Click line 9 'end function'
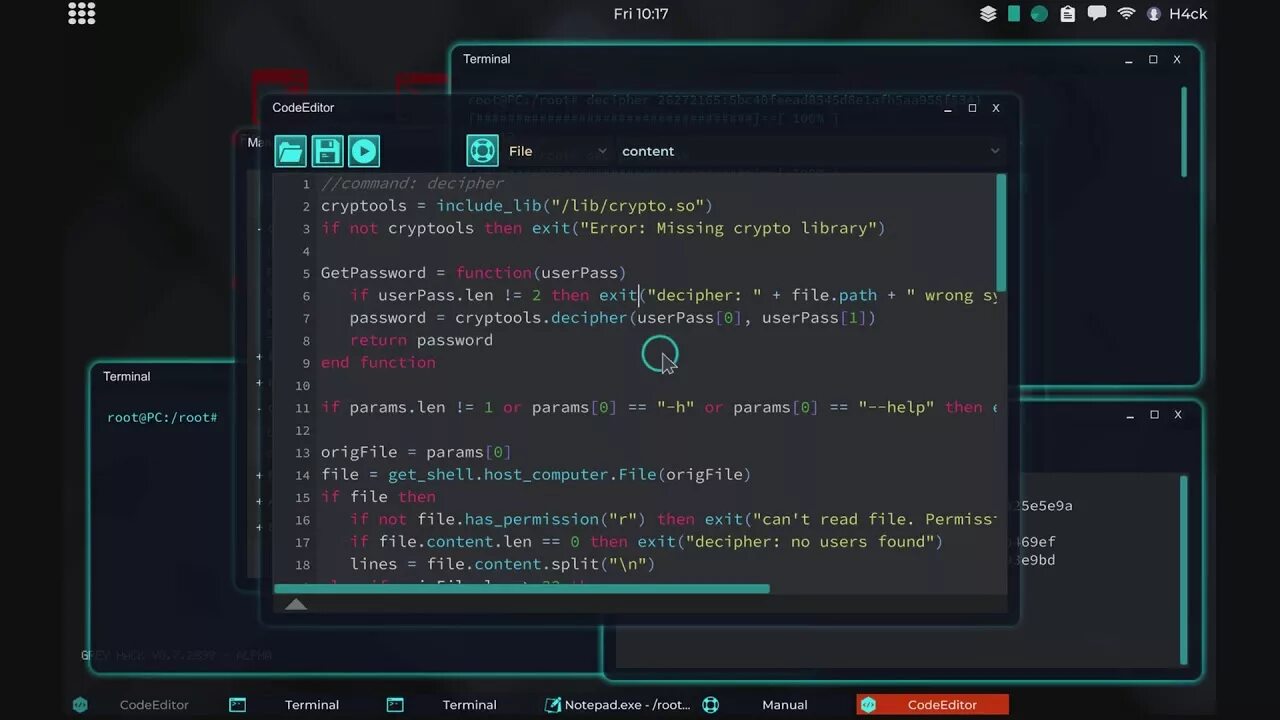The image size is (1280, 720). point(378,362)
